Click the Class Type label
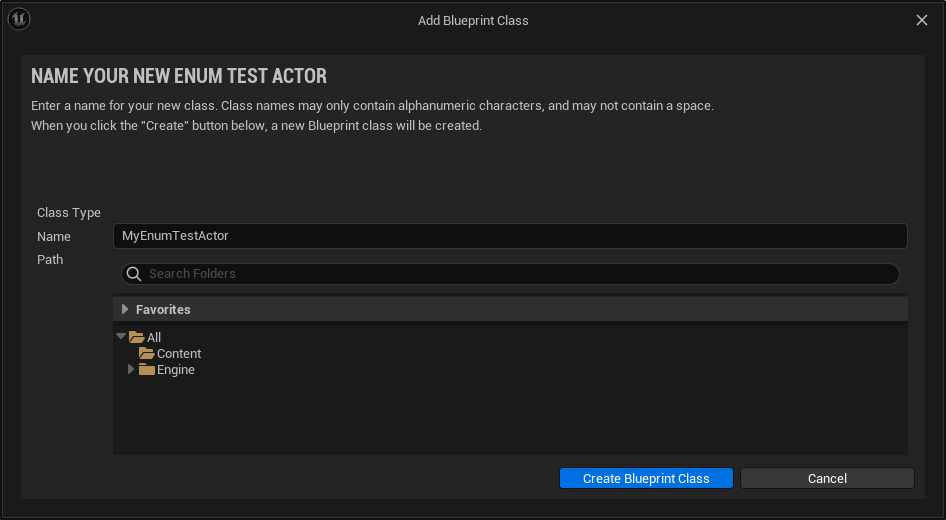 (69, 213)
